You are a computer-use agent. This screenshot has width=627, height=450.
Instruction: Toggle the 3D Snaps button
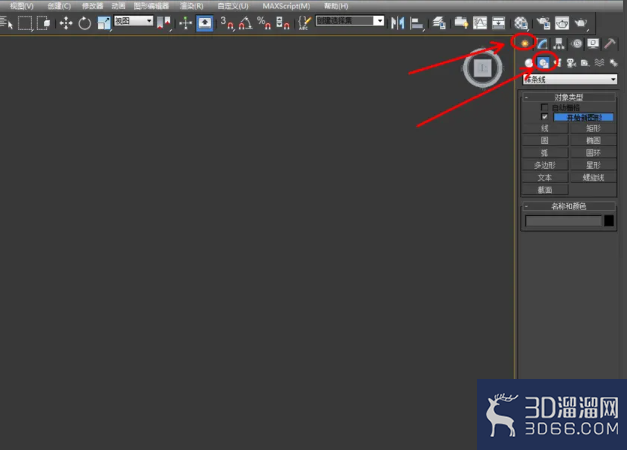[x=227, y=23]
